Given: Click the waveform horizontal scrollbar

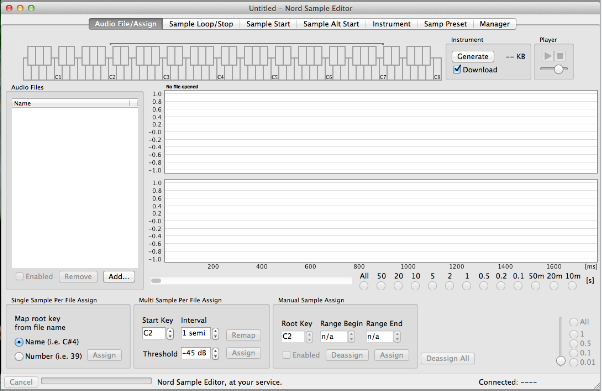Looking at the screenshot, I should 251,281.
